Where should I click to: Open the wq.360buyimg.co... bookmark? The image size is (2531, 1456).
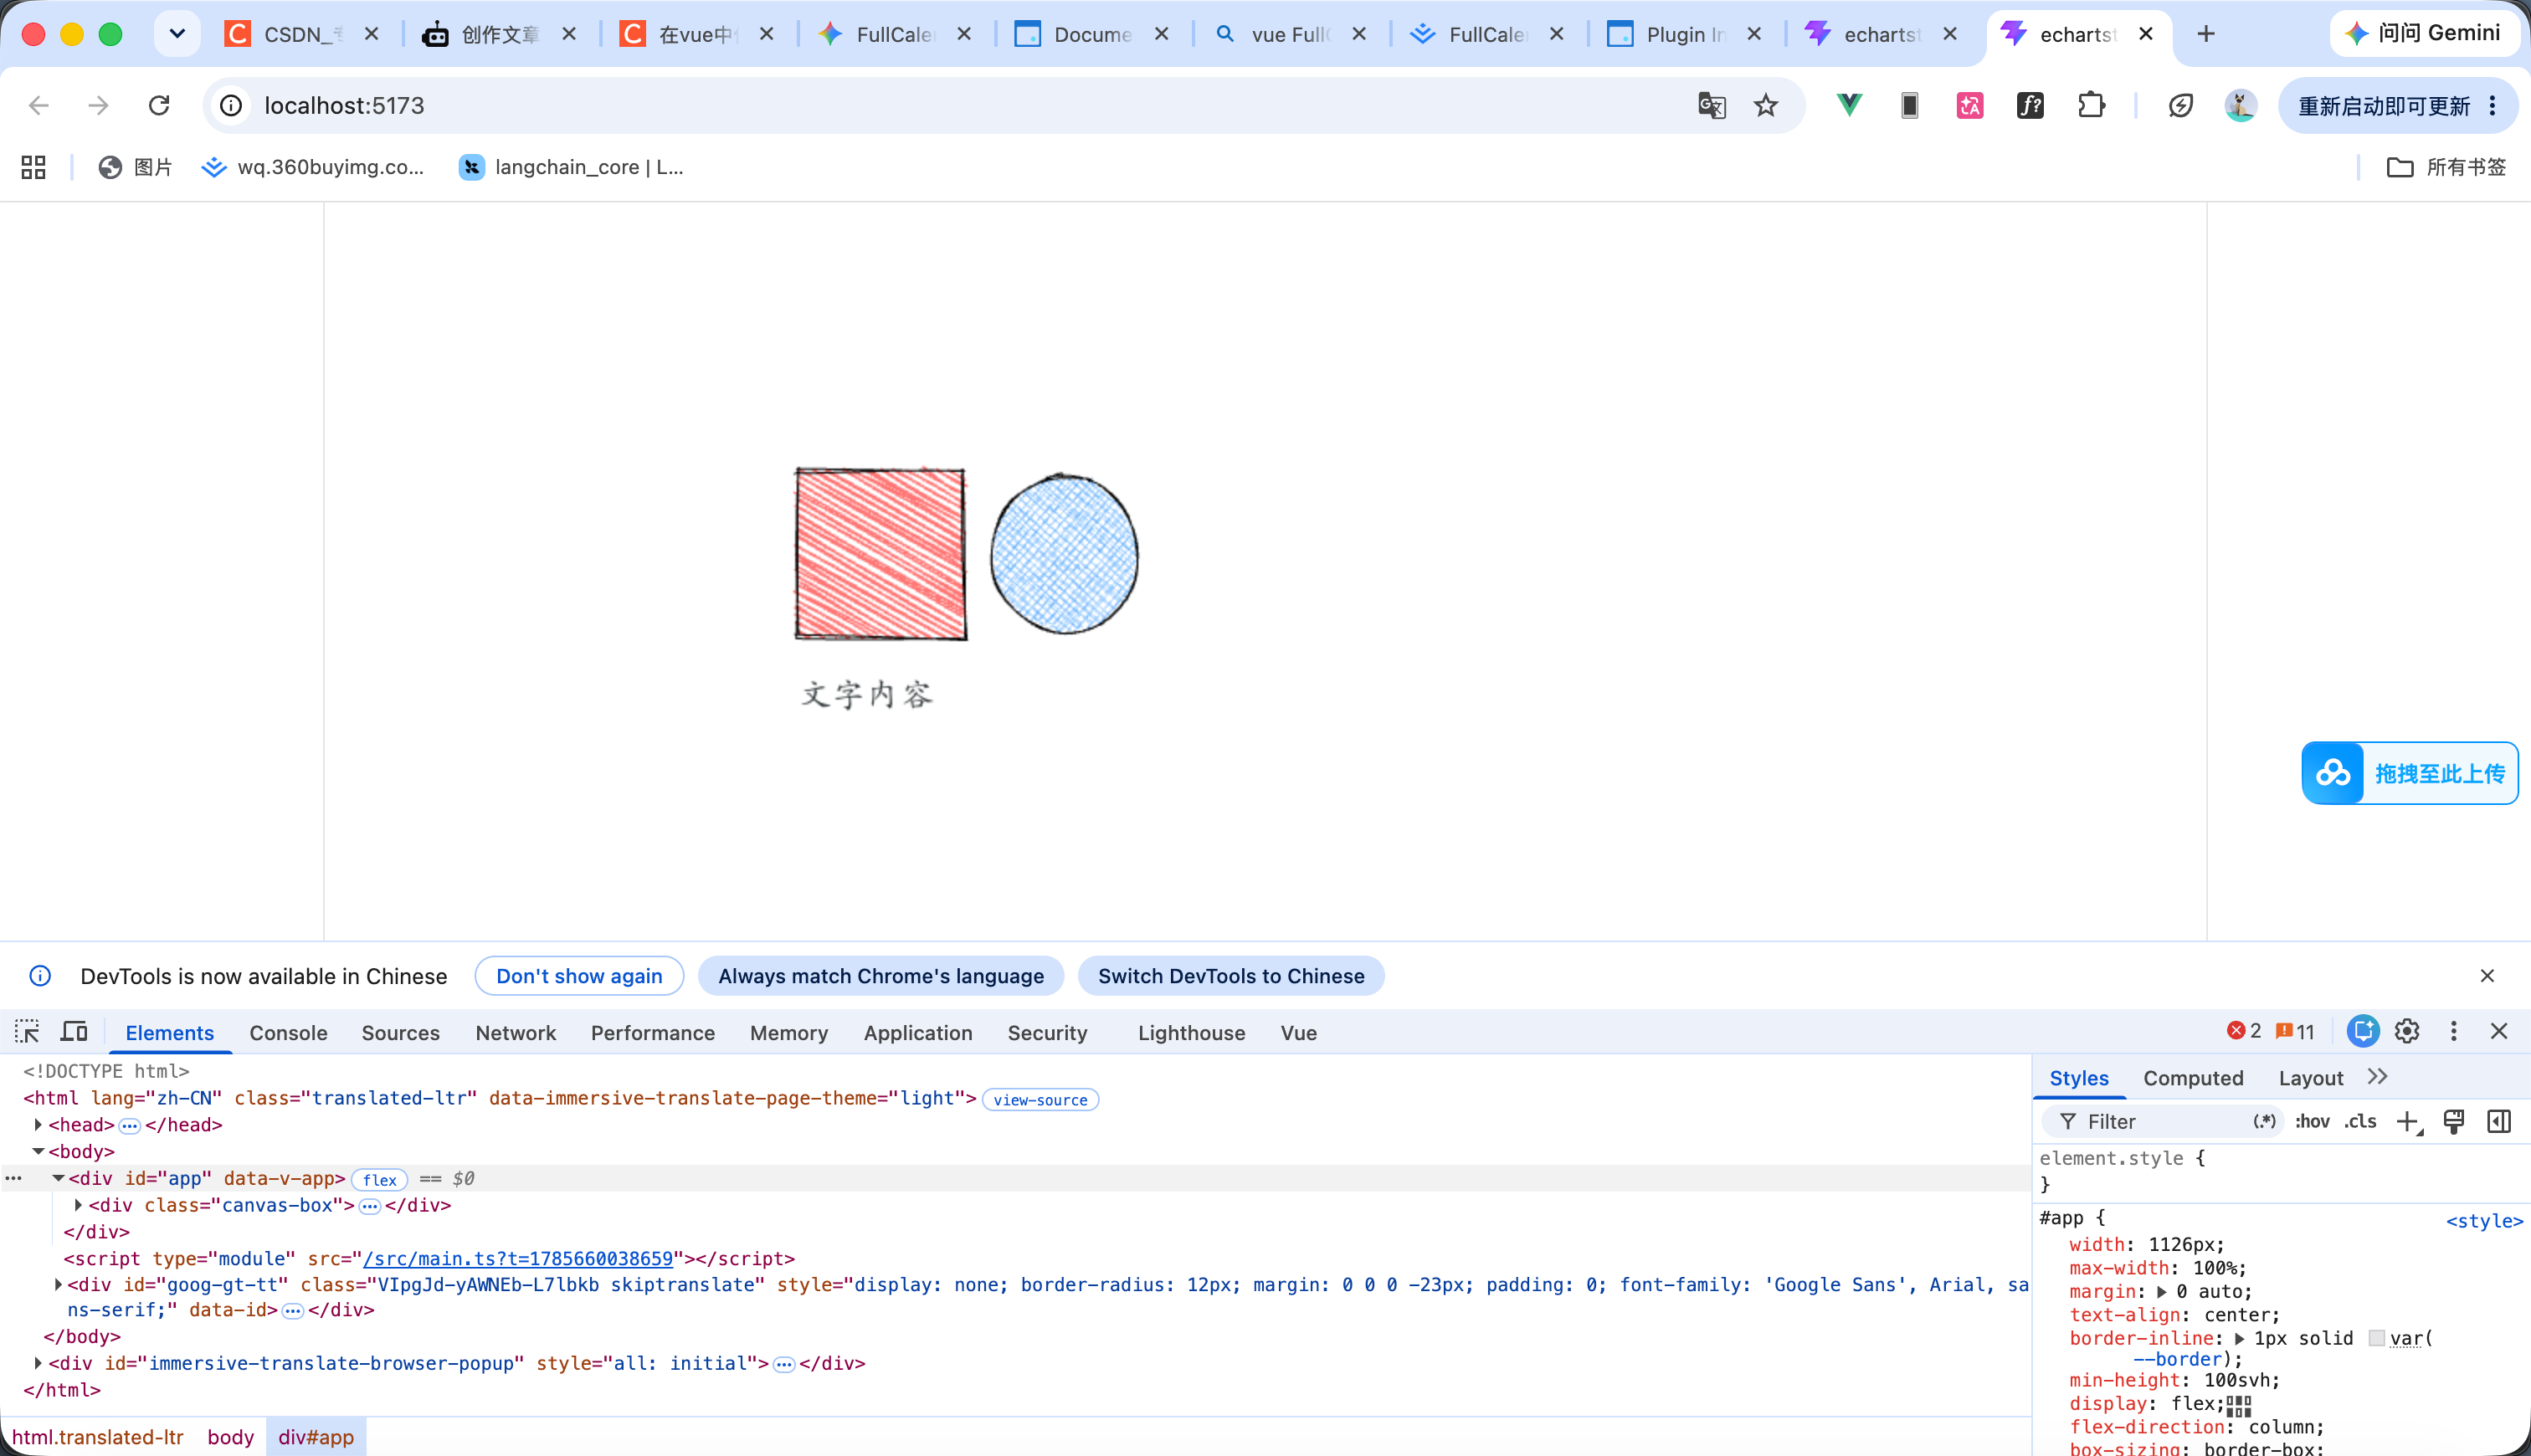pyautogui.click(x=313, y=167)
